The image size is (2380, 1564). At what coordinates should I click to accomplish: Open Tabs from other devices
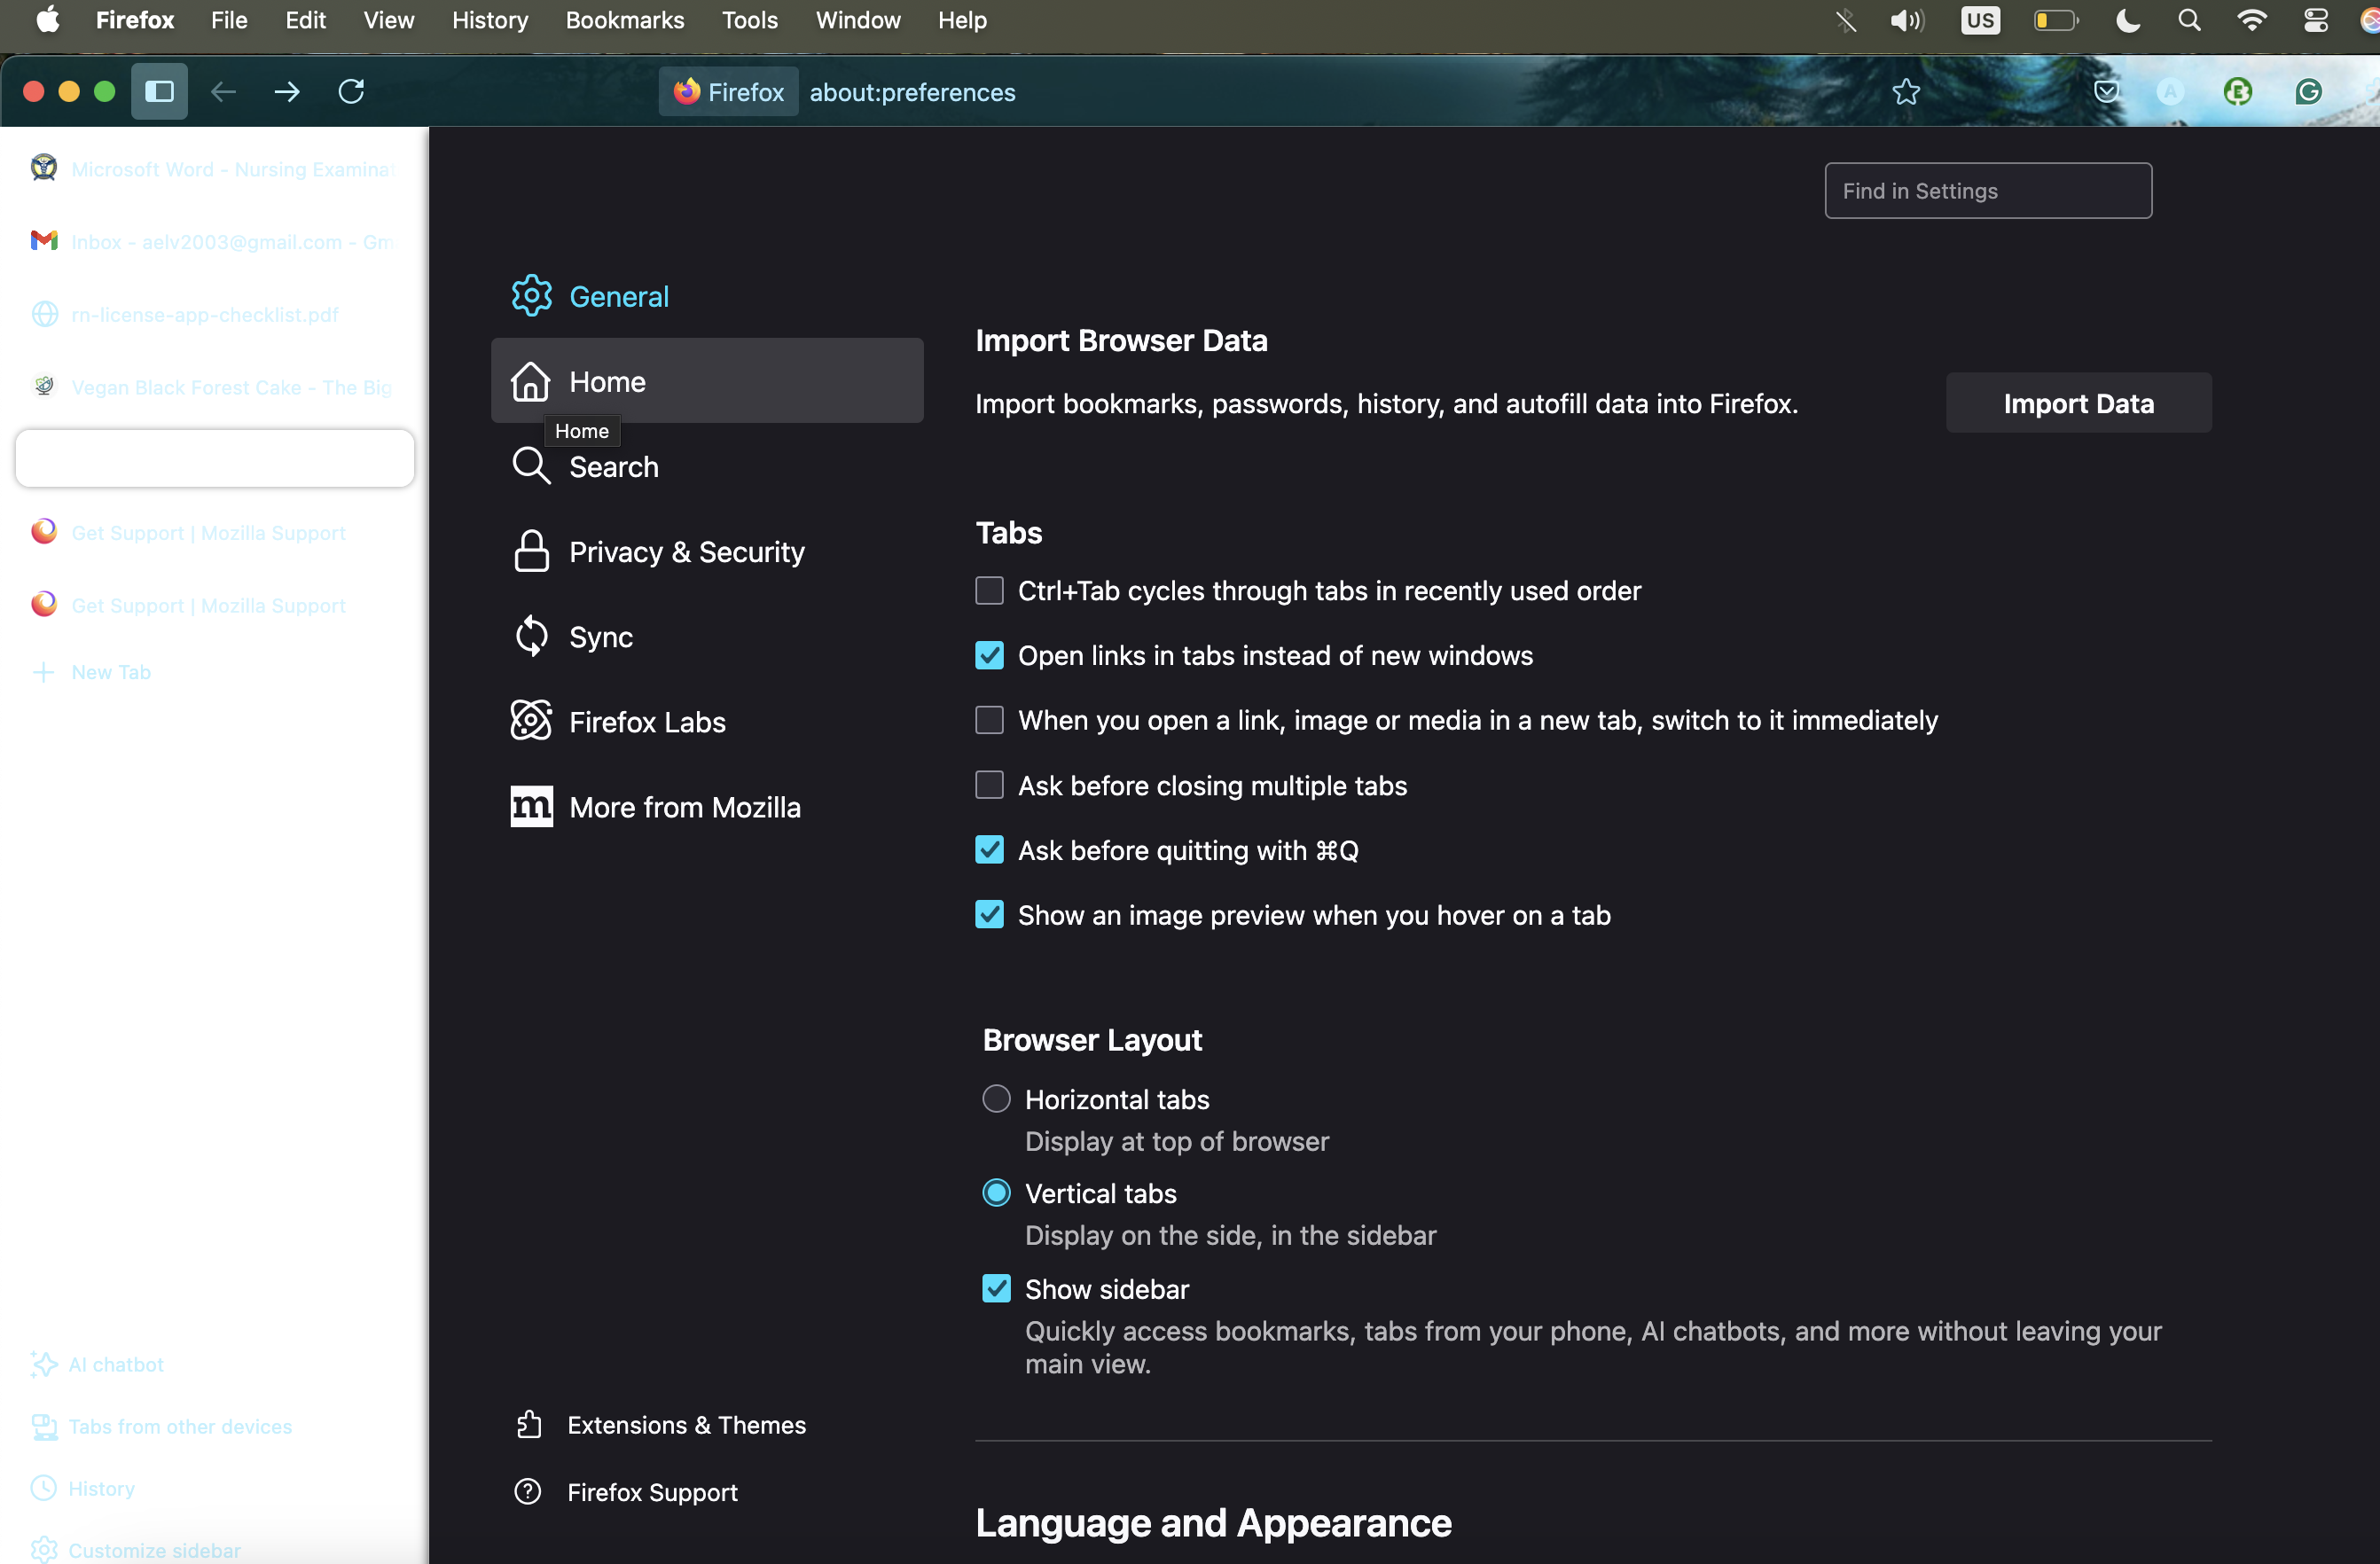tap(162, 1426)
